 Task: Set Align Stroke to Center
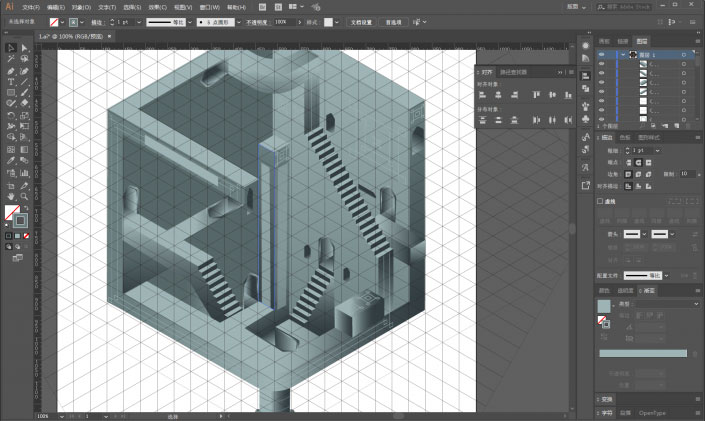pos(629,186)
